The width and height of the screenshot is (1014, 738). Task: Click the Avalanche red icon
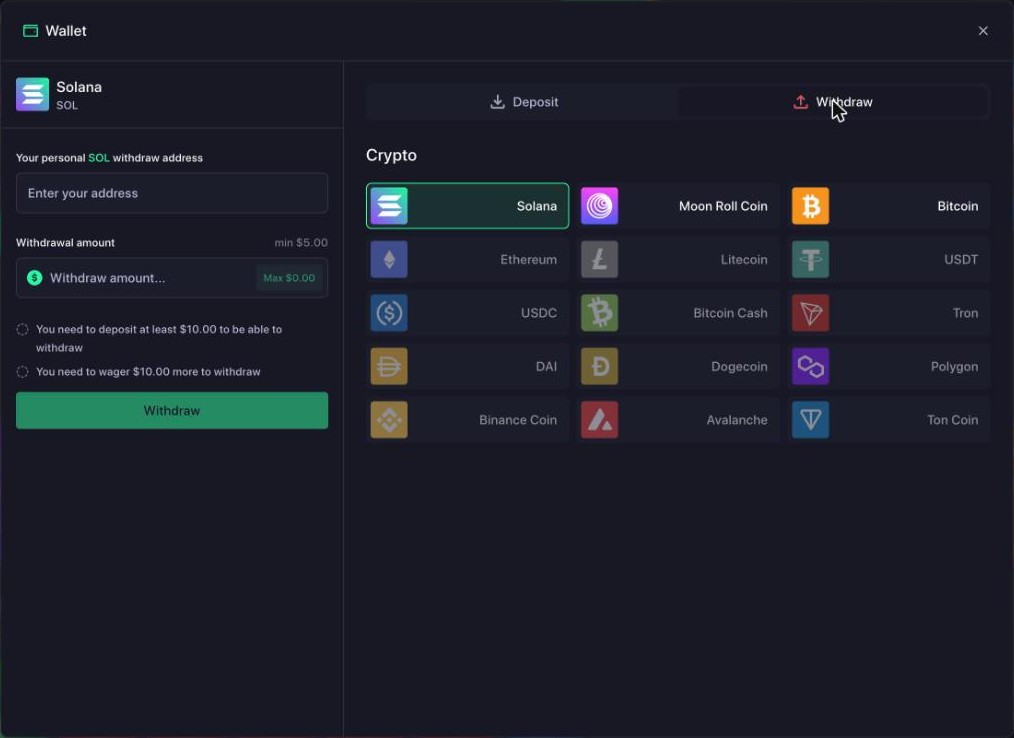[x=599, y=420]
